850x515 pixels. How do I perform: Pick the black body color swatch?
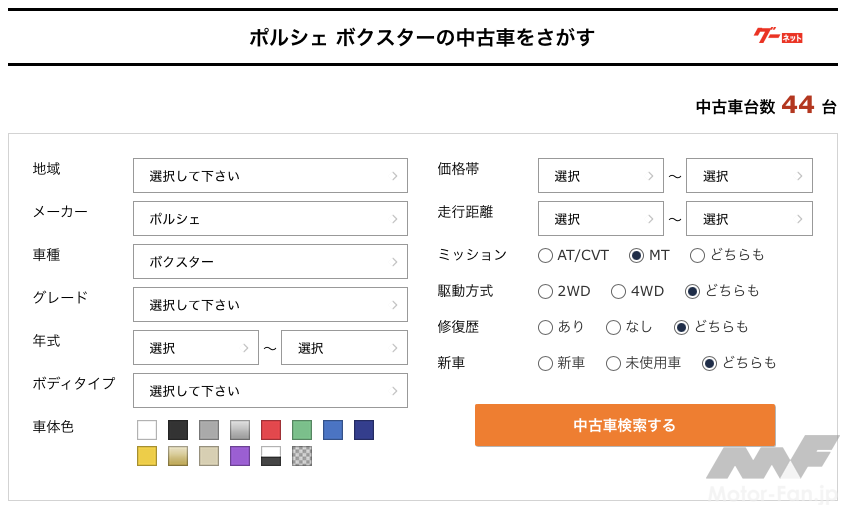coord(178,430)
